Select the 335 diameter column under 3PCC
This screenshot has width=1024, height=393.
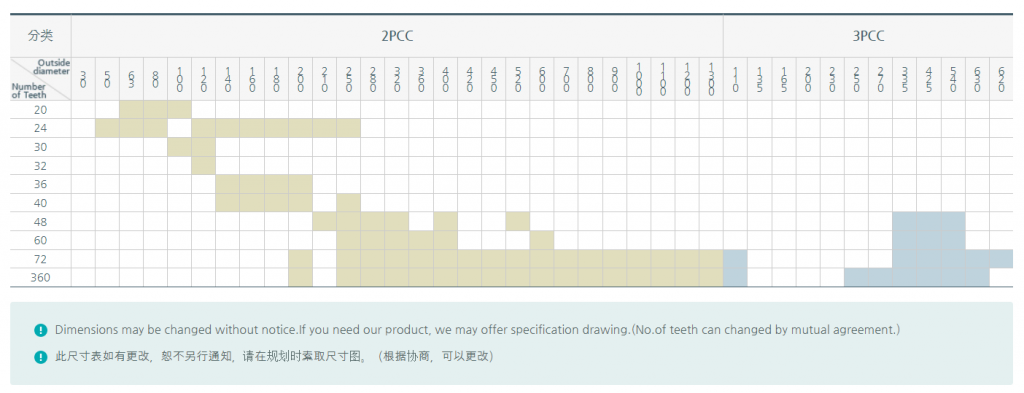904,79
